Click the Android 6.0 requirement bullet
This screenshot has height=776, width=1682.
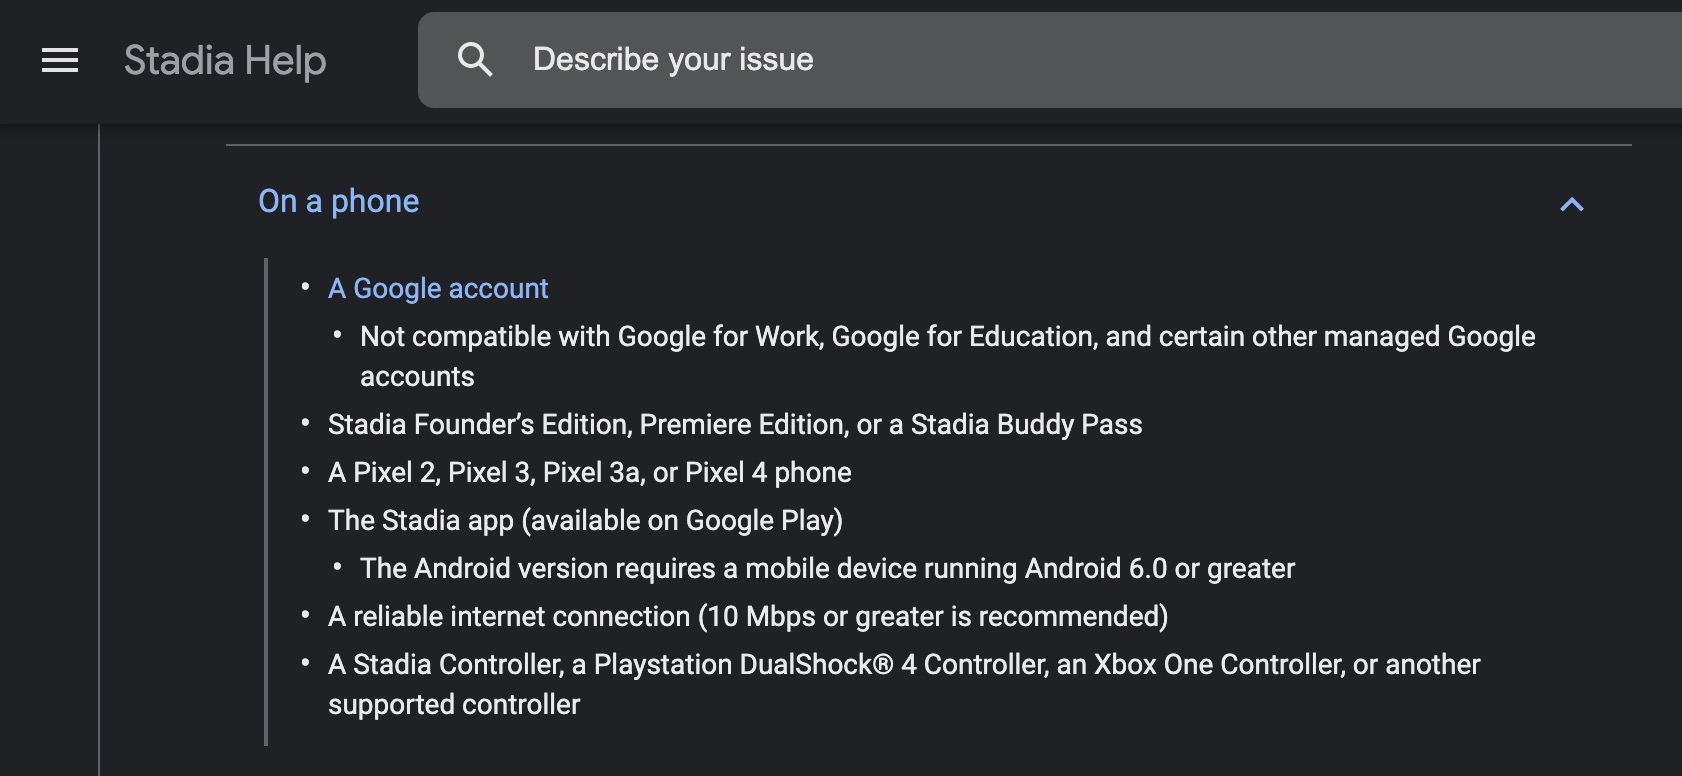[827, 568]
